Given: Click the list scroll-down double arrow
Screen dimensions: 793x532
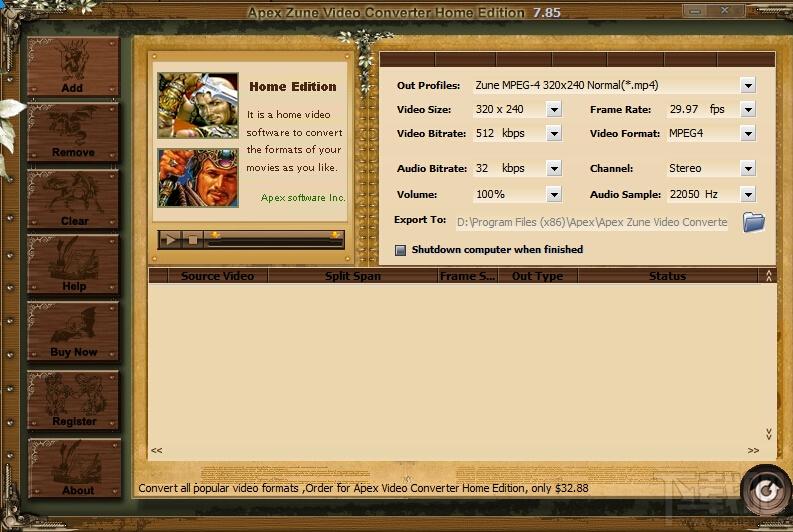Looking at the screenshot, I should tap(768, 434).
